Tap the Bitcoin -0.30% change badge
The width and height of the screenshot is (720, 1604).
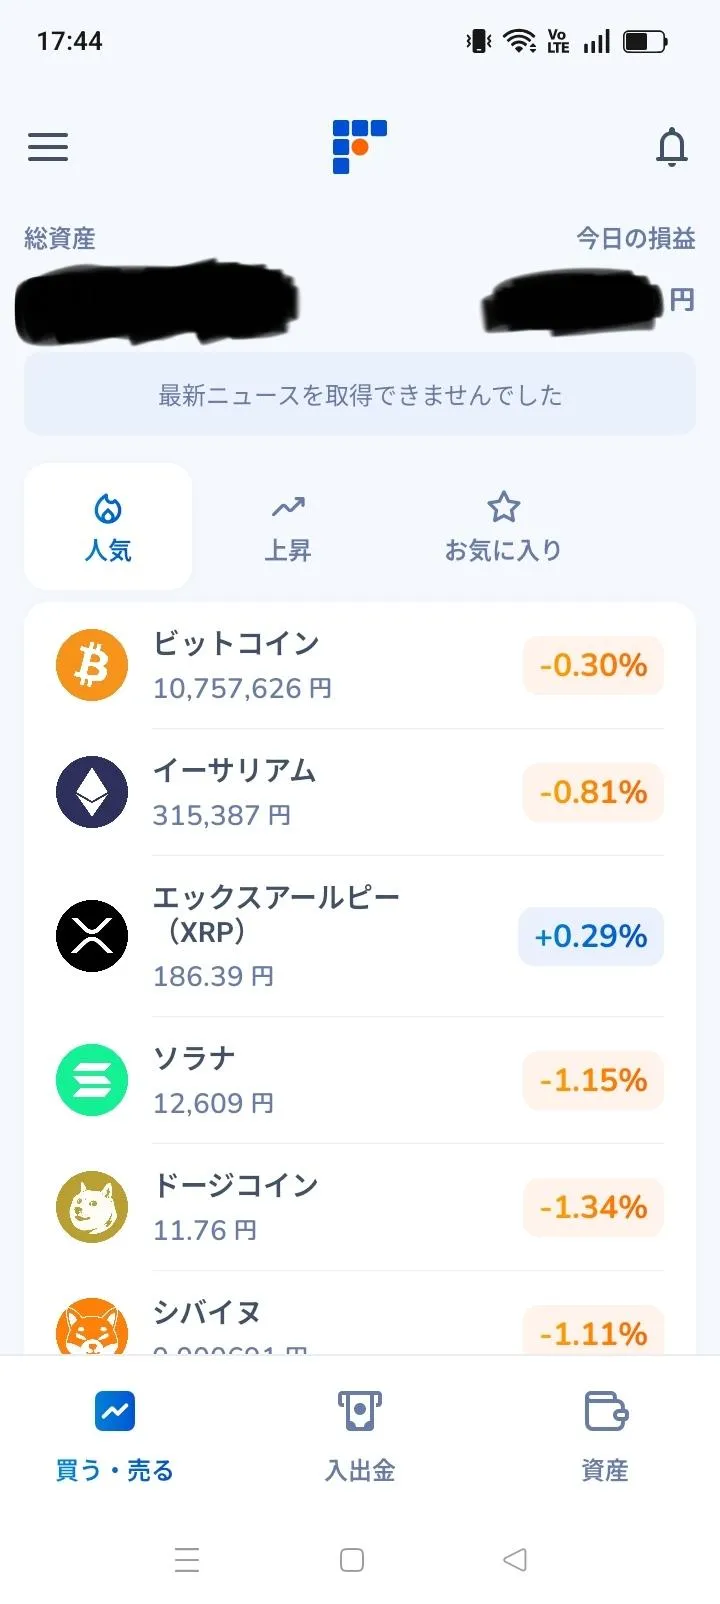[593, 665]
